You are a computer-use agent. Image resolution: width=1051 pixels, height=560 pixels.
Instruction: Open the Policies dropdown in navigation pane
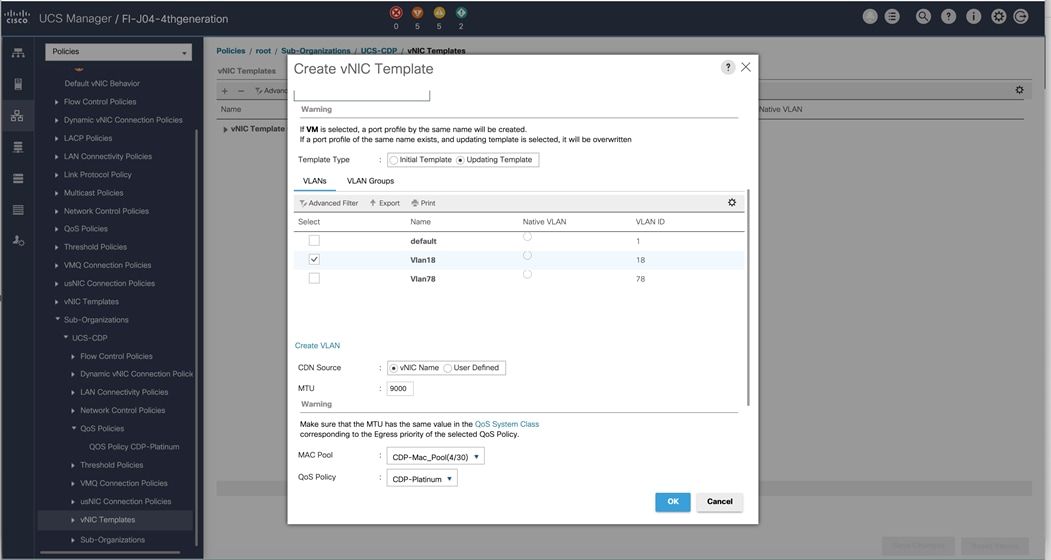point(119,52)
